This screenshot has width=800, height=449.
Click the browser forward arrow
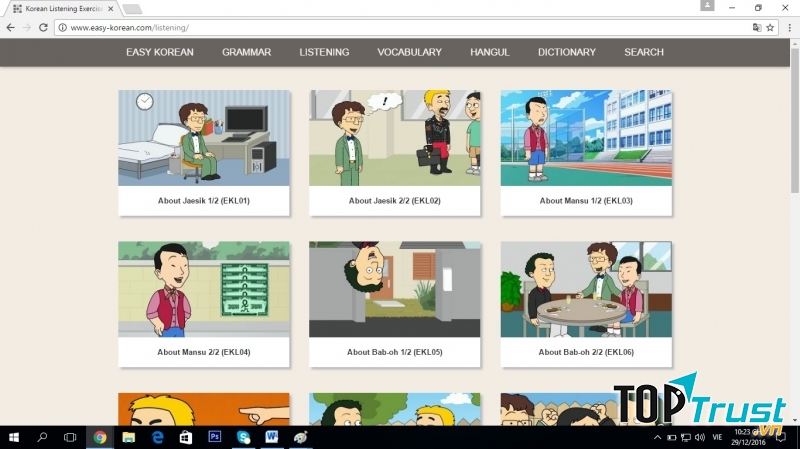pos(27,28)
